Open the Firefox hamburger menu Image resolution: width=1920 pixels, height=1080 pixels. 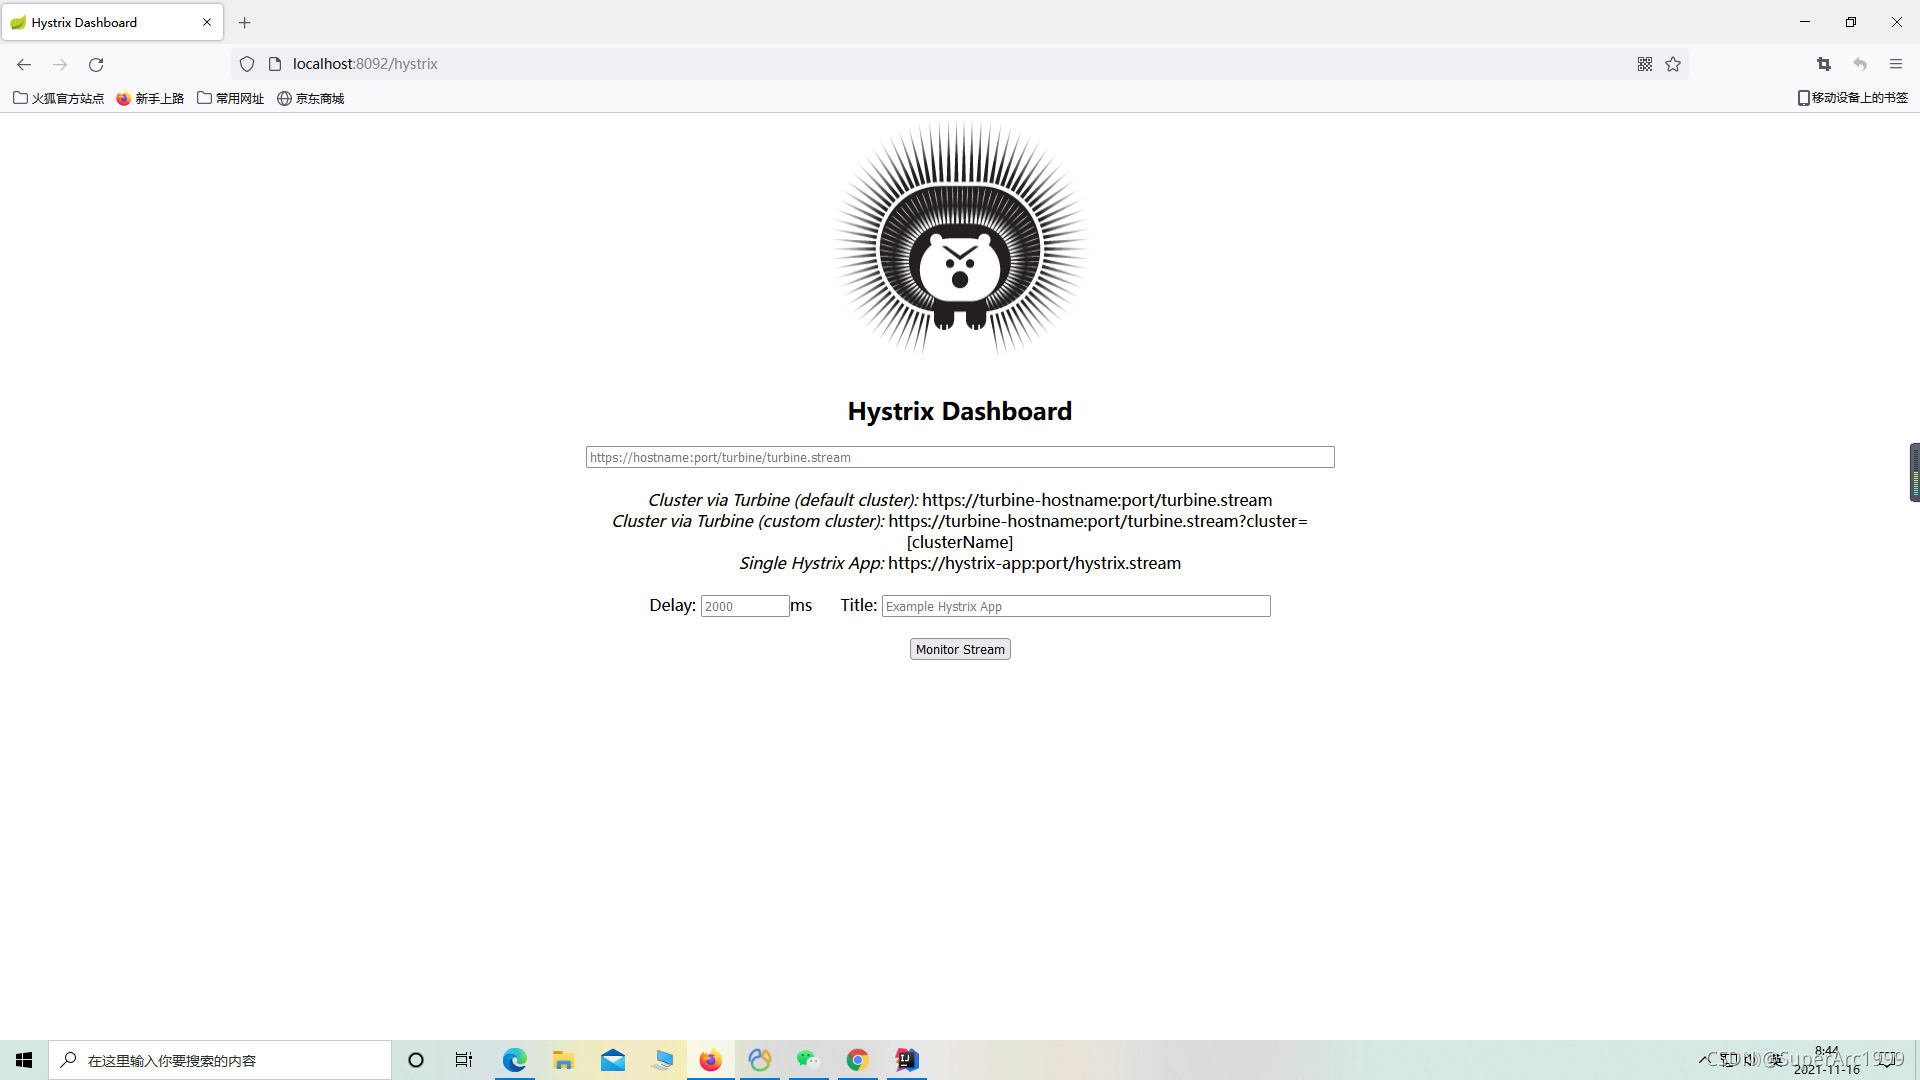1896,64
